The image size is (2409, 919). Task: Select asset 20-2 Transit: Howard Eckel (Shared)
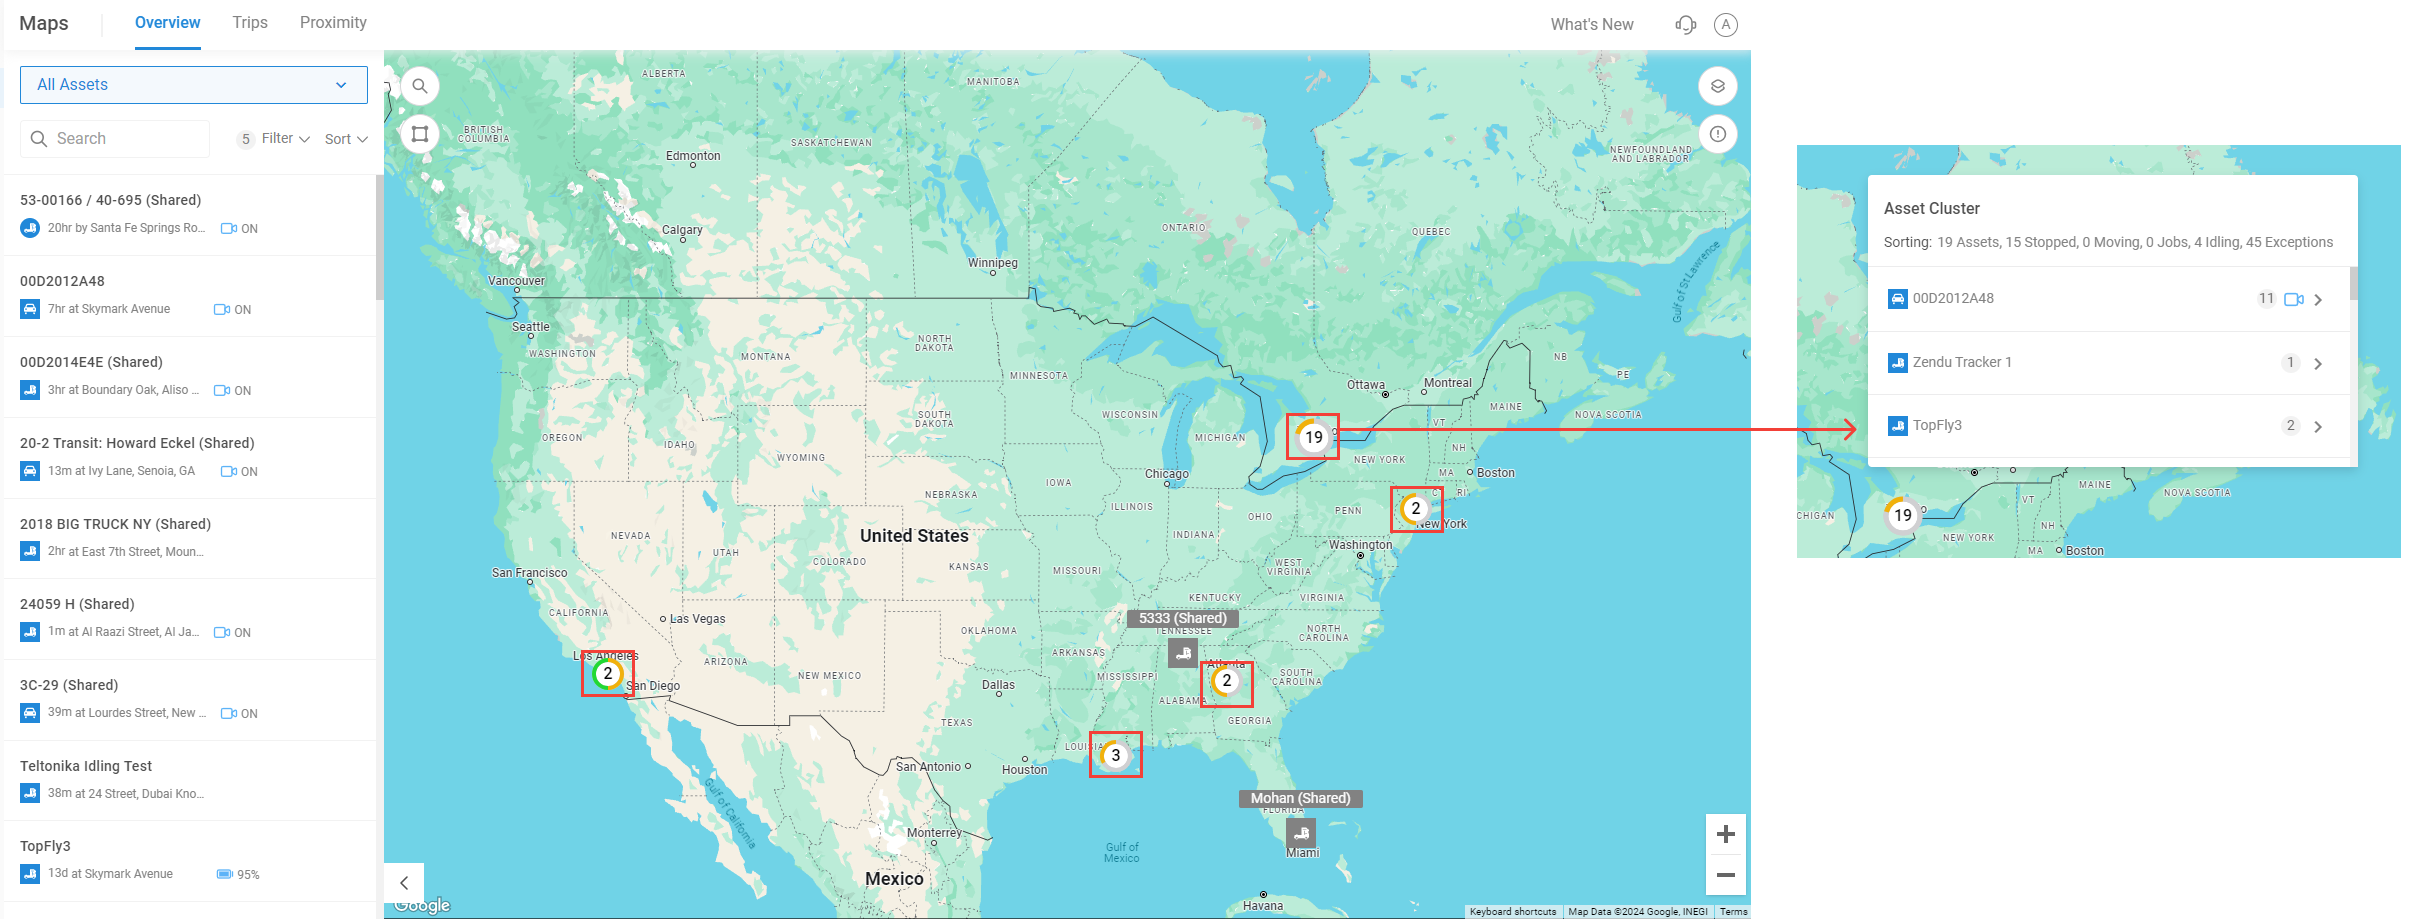pyautogui.click(x=190, y=458)
